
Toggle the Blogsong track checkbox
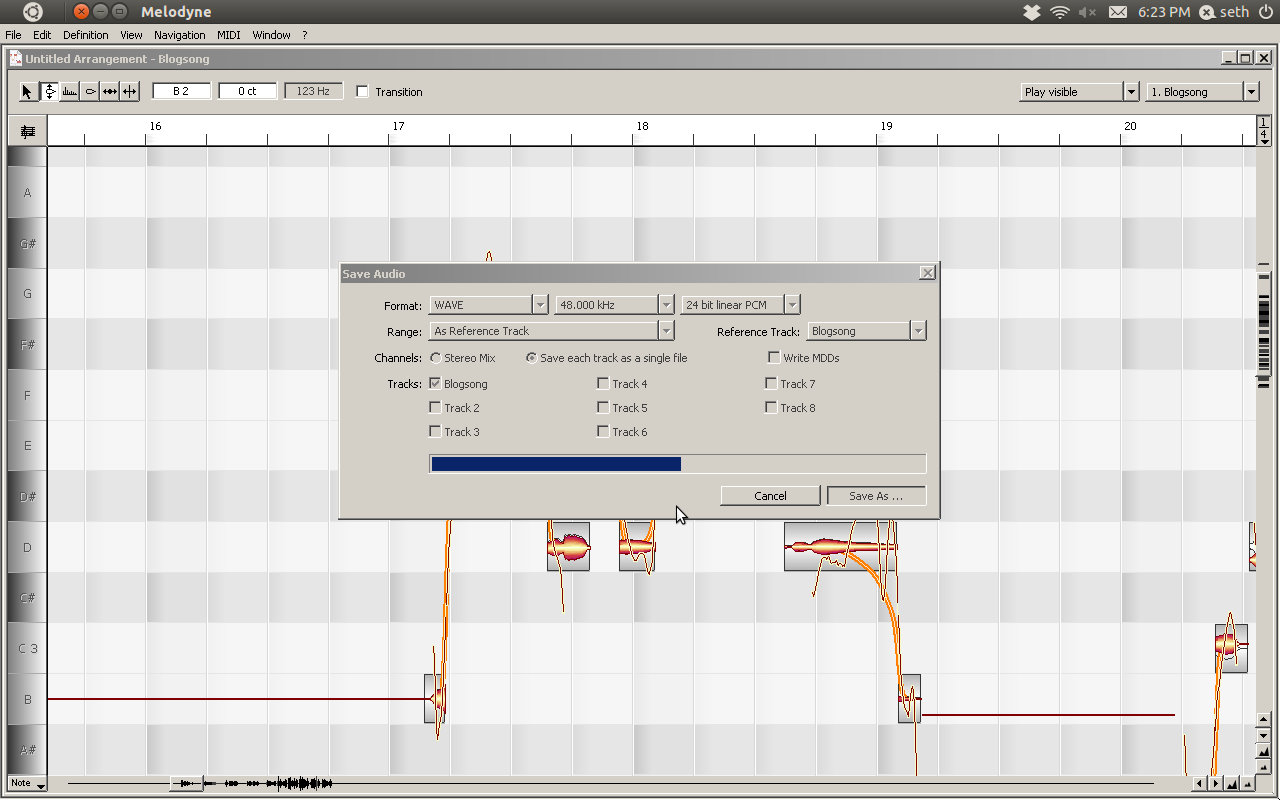coord(435,383)
